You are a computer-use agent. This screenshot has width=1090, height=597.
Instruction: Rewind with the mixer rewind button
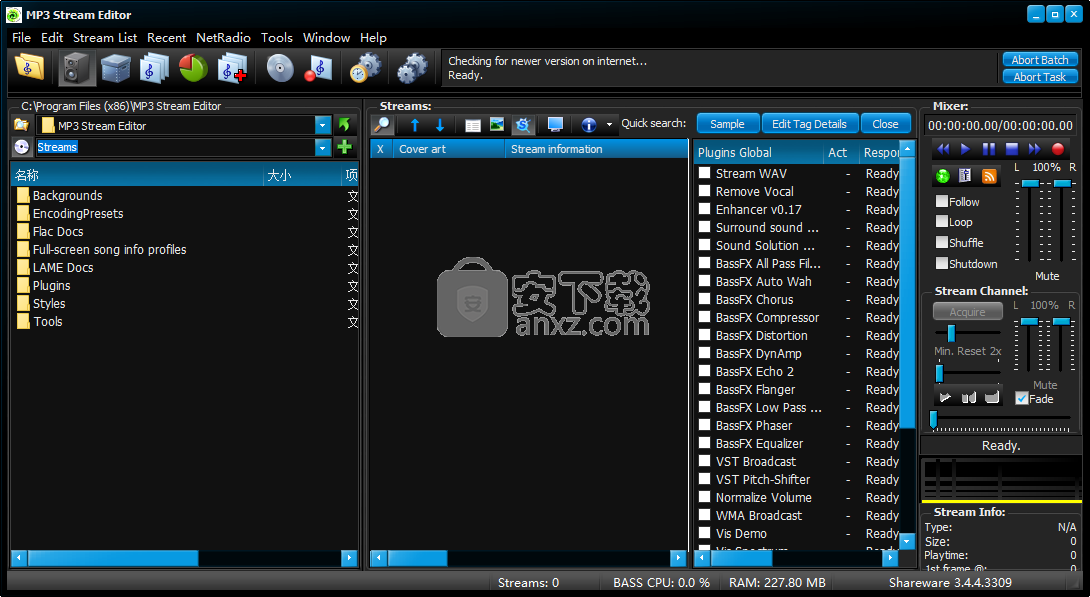tap(943, 149)
